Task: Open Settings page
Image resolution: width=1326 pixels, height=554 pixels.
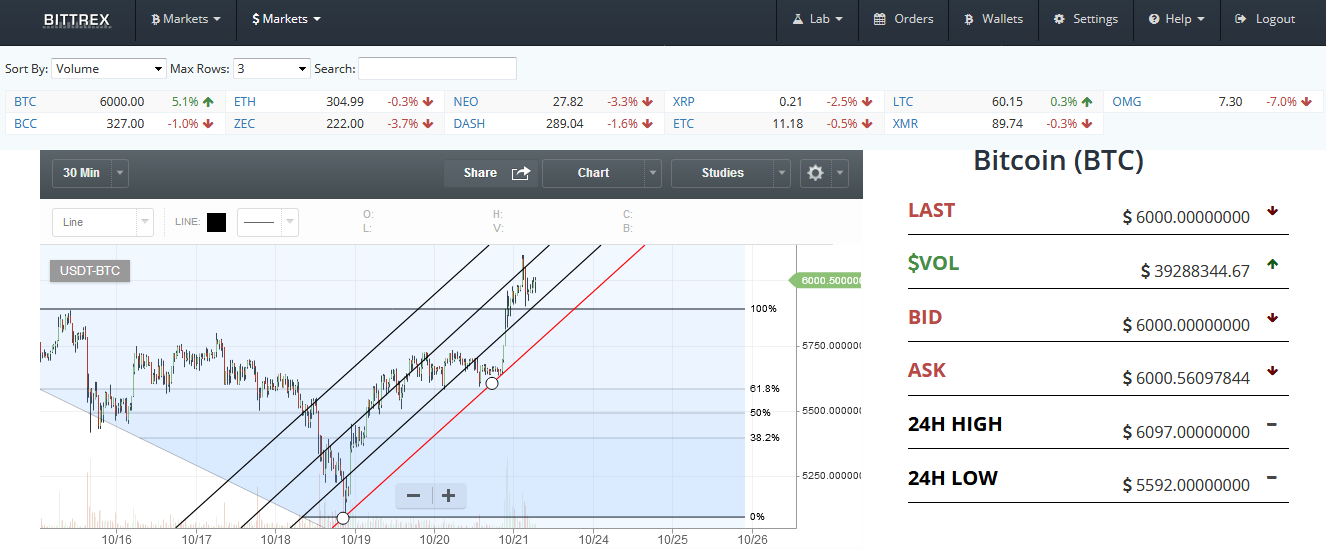Action: 1085,19
